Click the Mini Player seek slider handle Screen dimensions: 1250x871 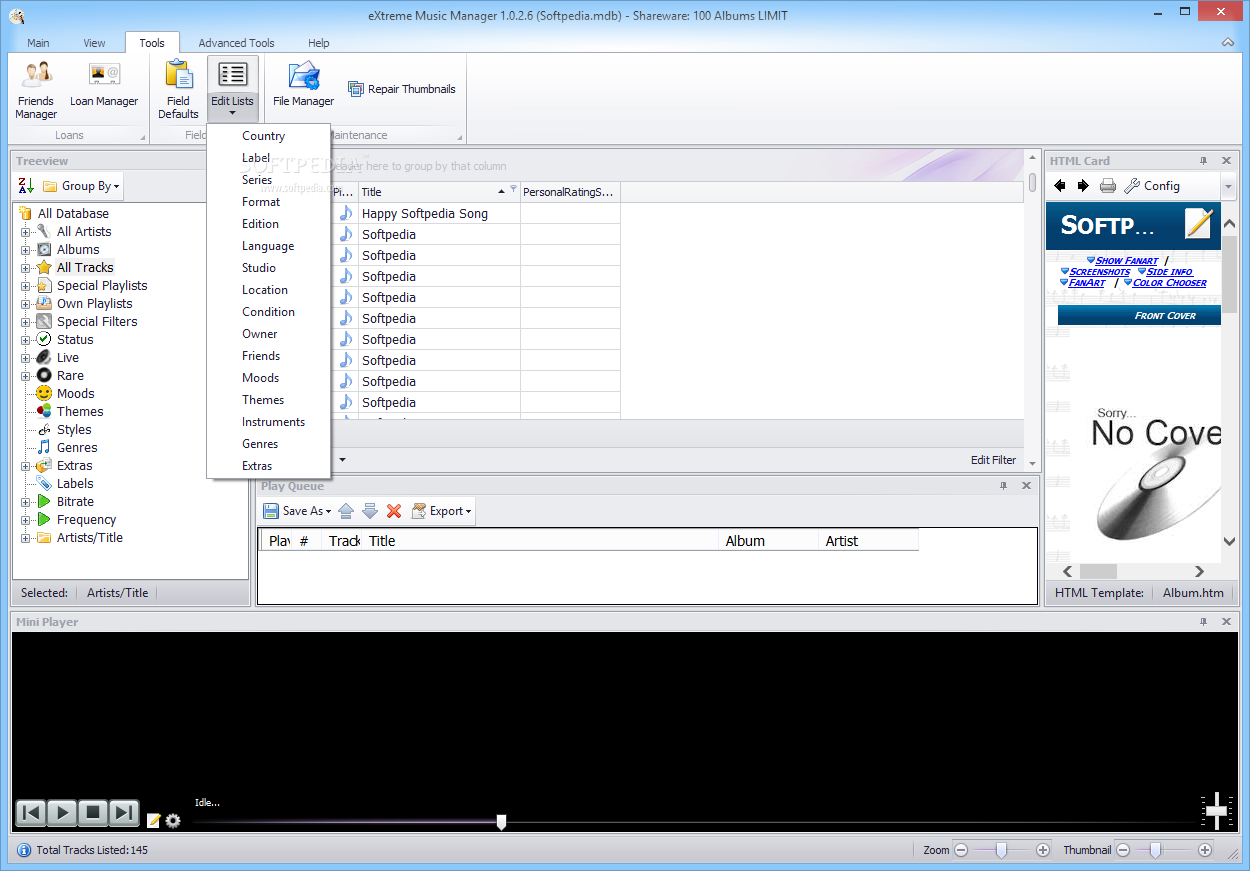pos(501,822)
